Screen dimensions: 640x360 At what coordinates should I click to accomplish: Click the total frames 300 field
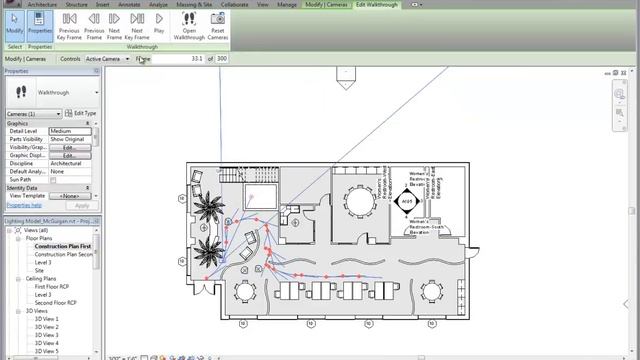222,59
